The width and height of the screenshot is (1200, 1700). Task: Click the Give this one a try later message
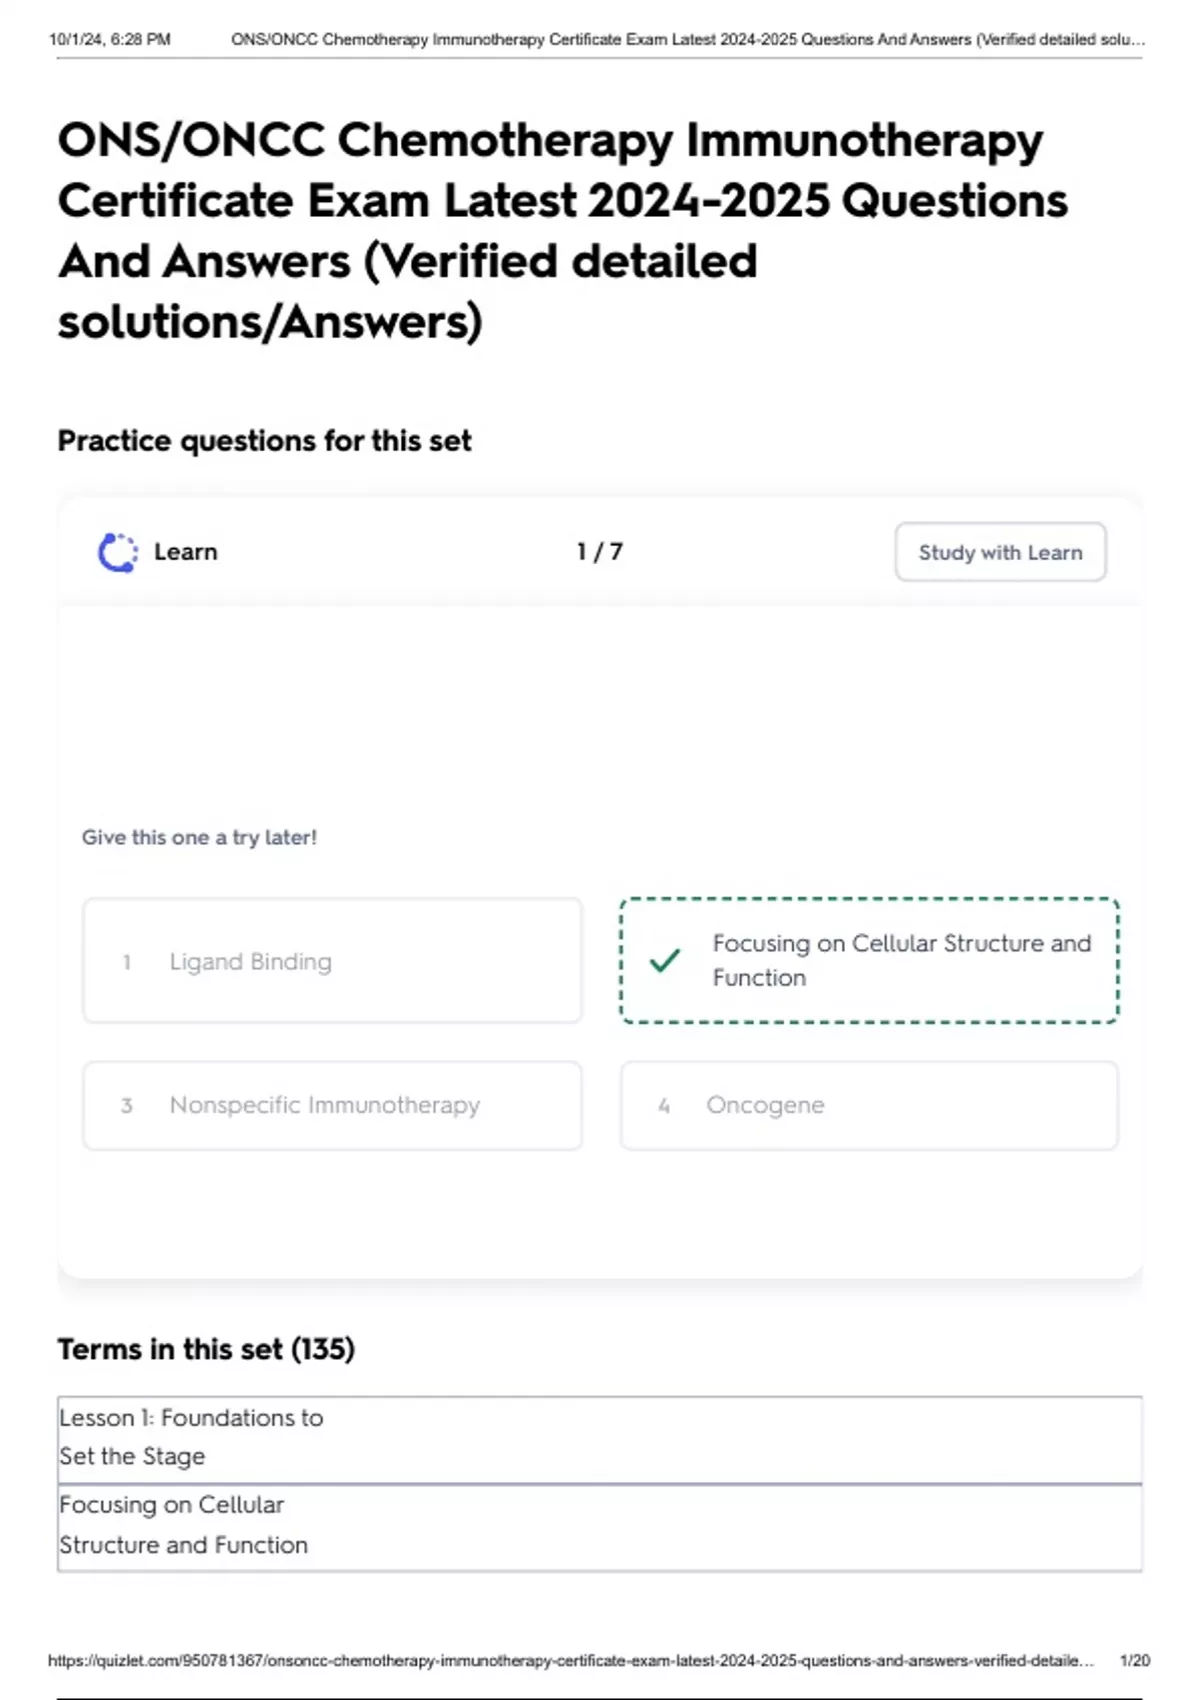pyautogui.click(x=199, y=838)
